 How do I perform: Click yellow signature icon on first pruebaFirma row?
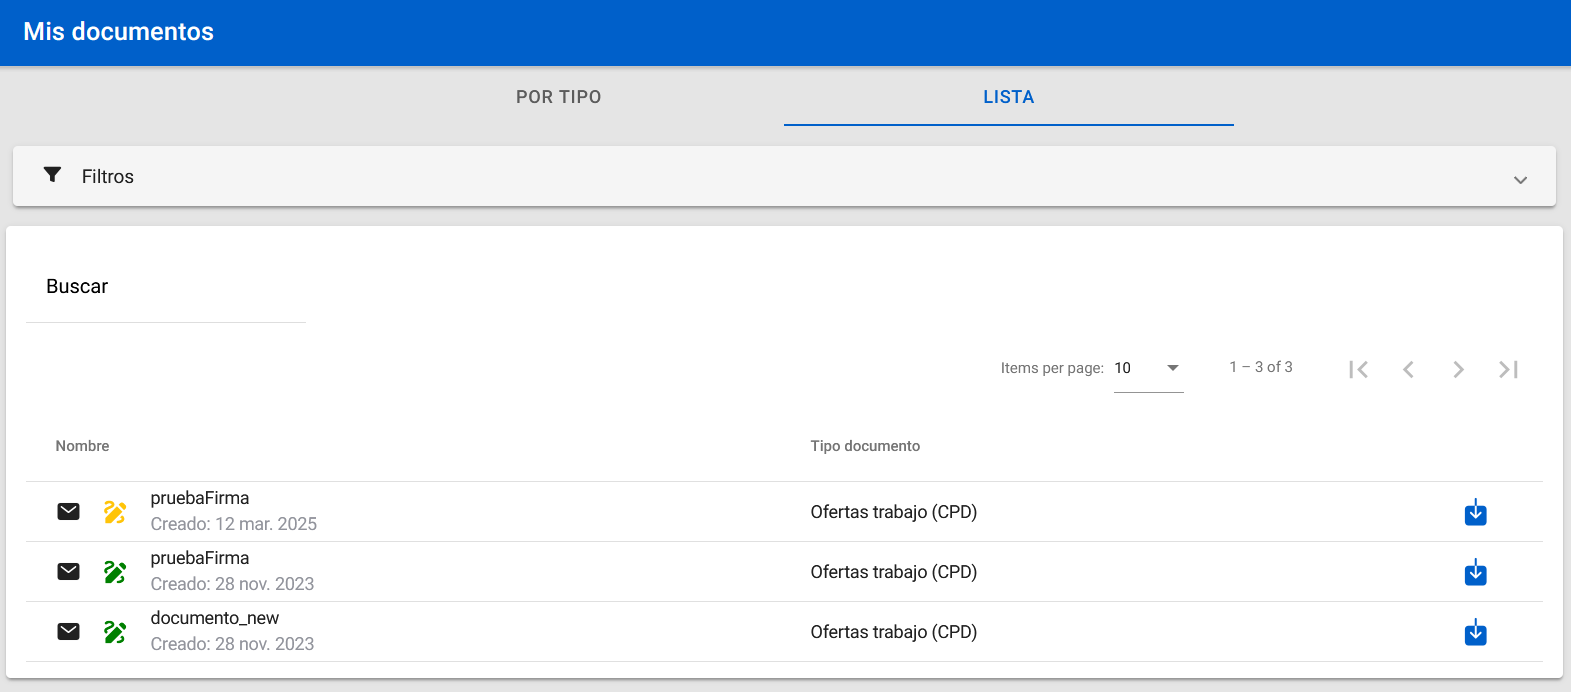(115, 512)
